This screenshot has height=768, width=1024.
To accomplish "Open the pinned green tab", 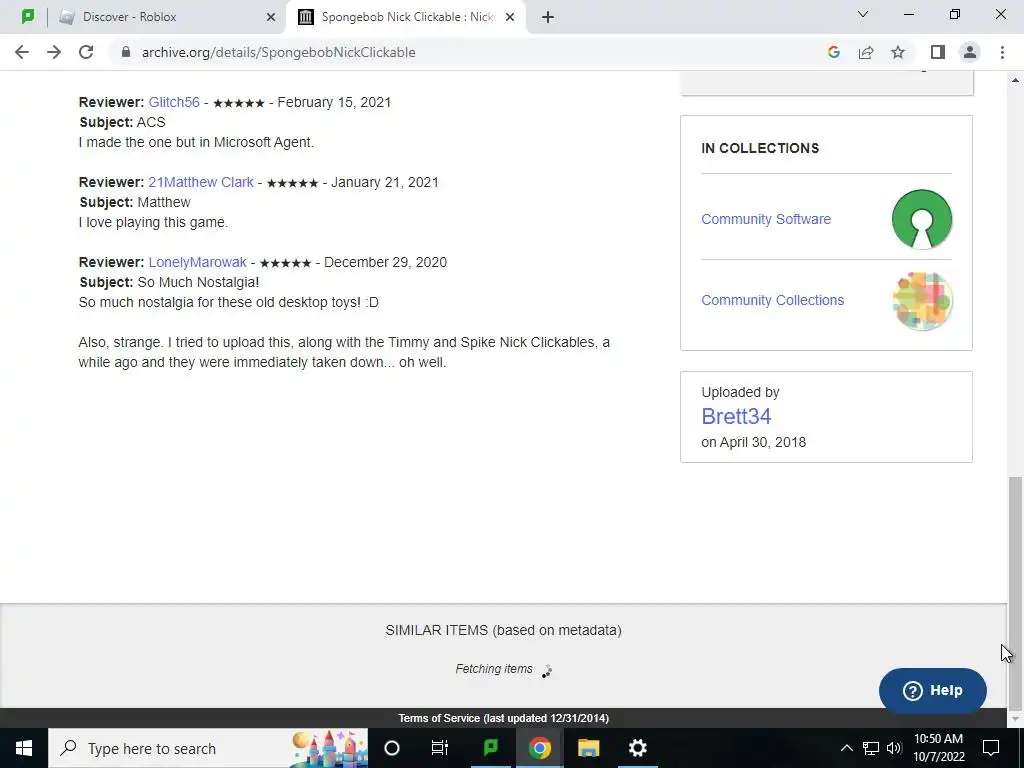I will (x=27, y=17).
